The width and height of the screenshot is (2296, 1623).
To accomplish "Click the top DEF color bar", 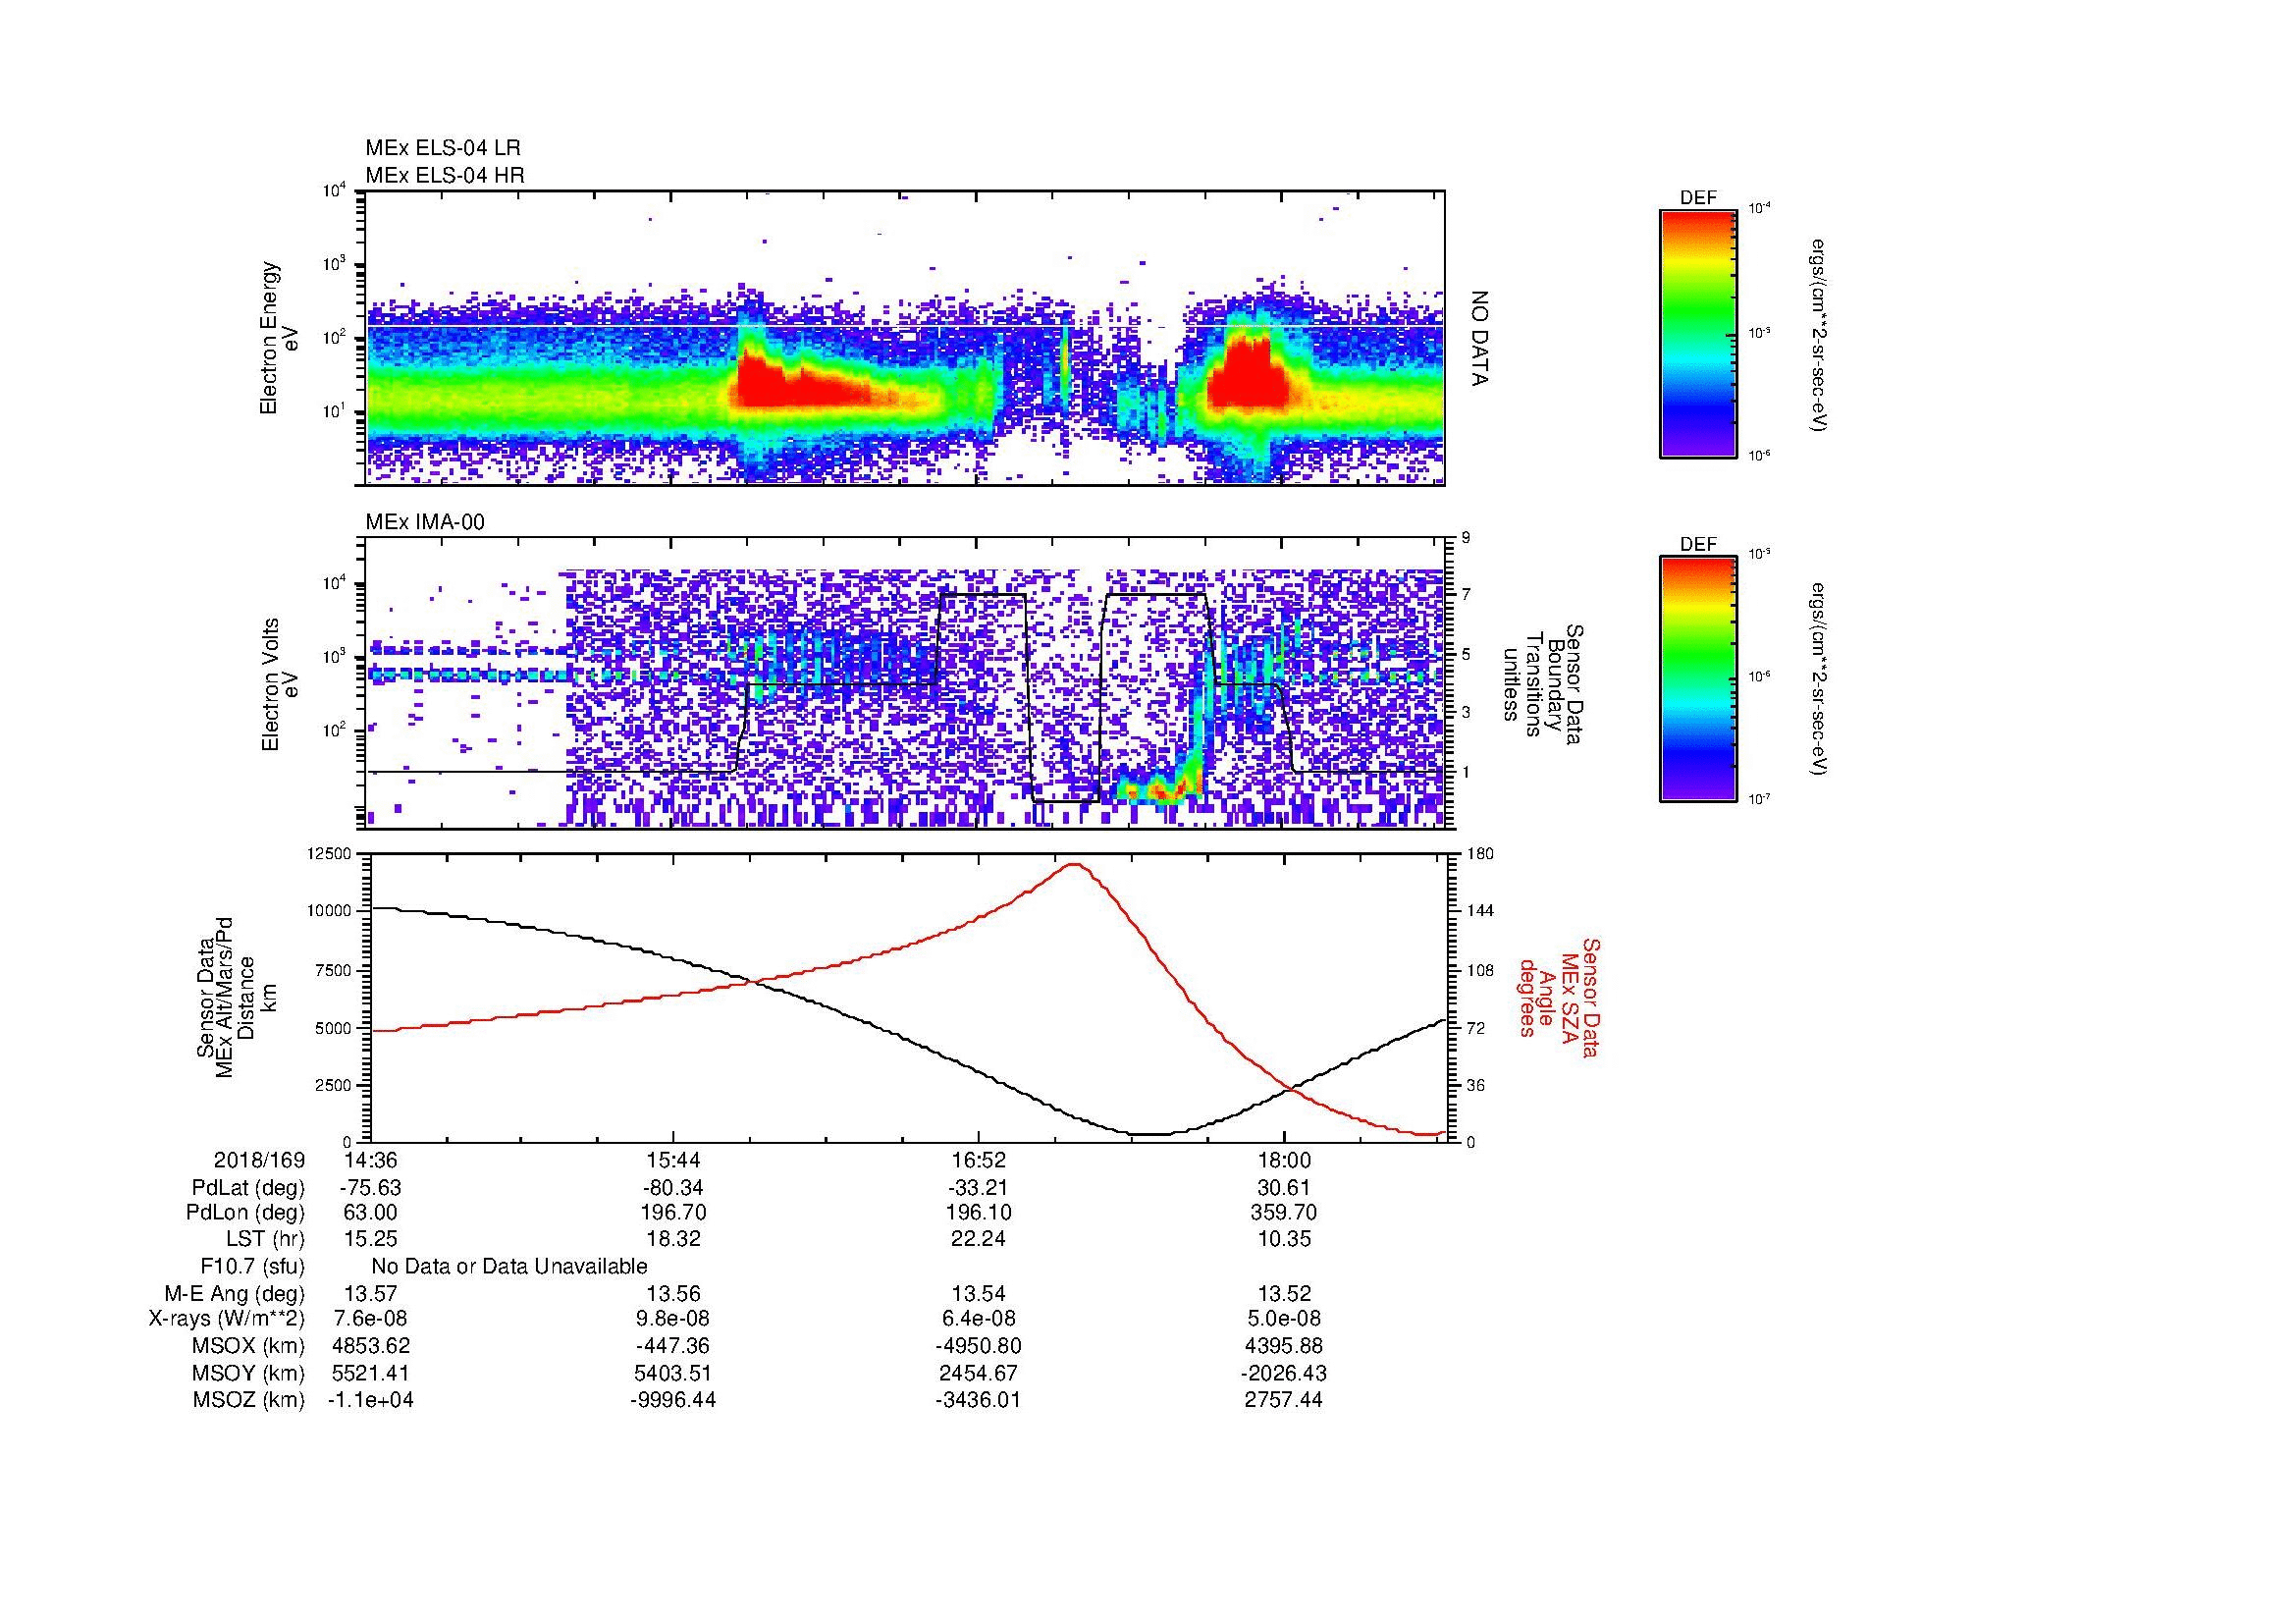I will click(1698, 333).
